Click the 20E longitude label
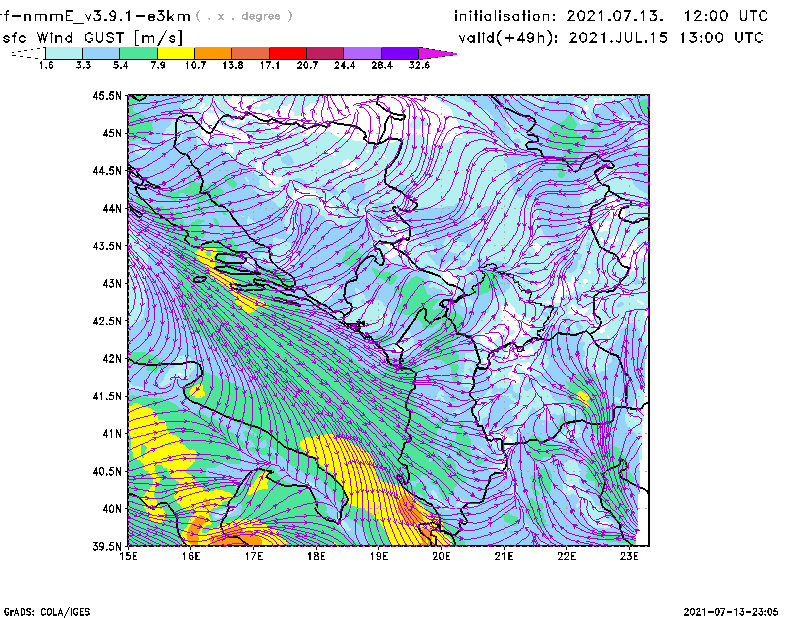Viewport: 800px width, 618px height. click(x=441, y=556)
